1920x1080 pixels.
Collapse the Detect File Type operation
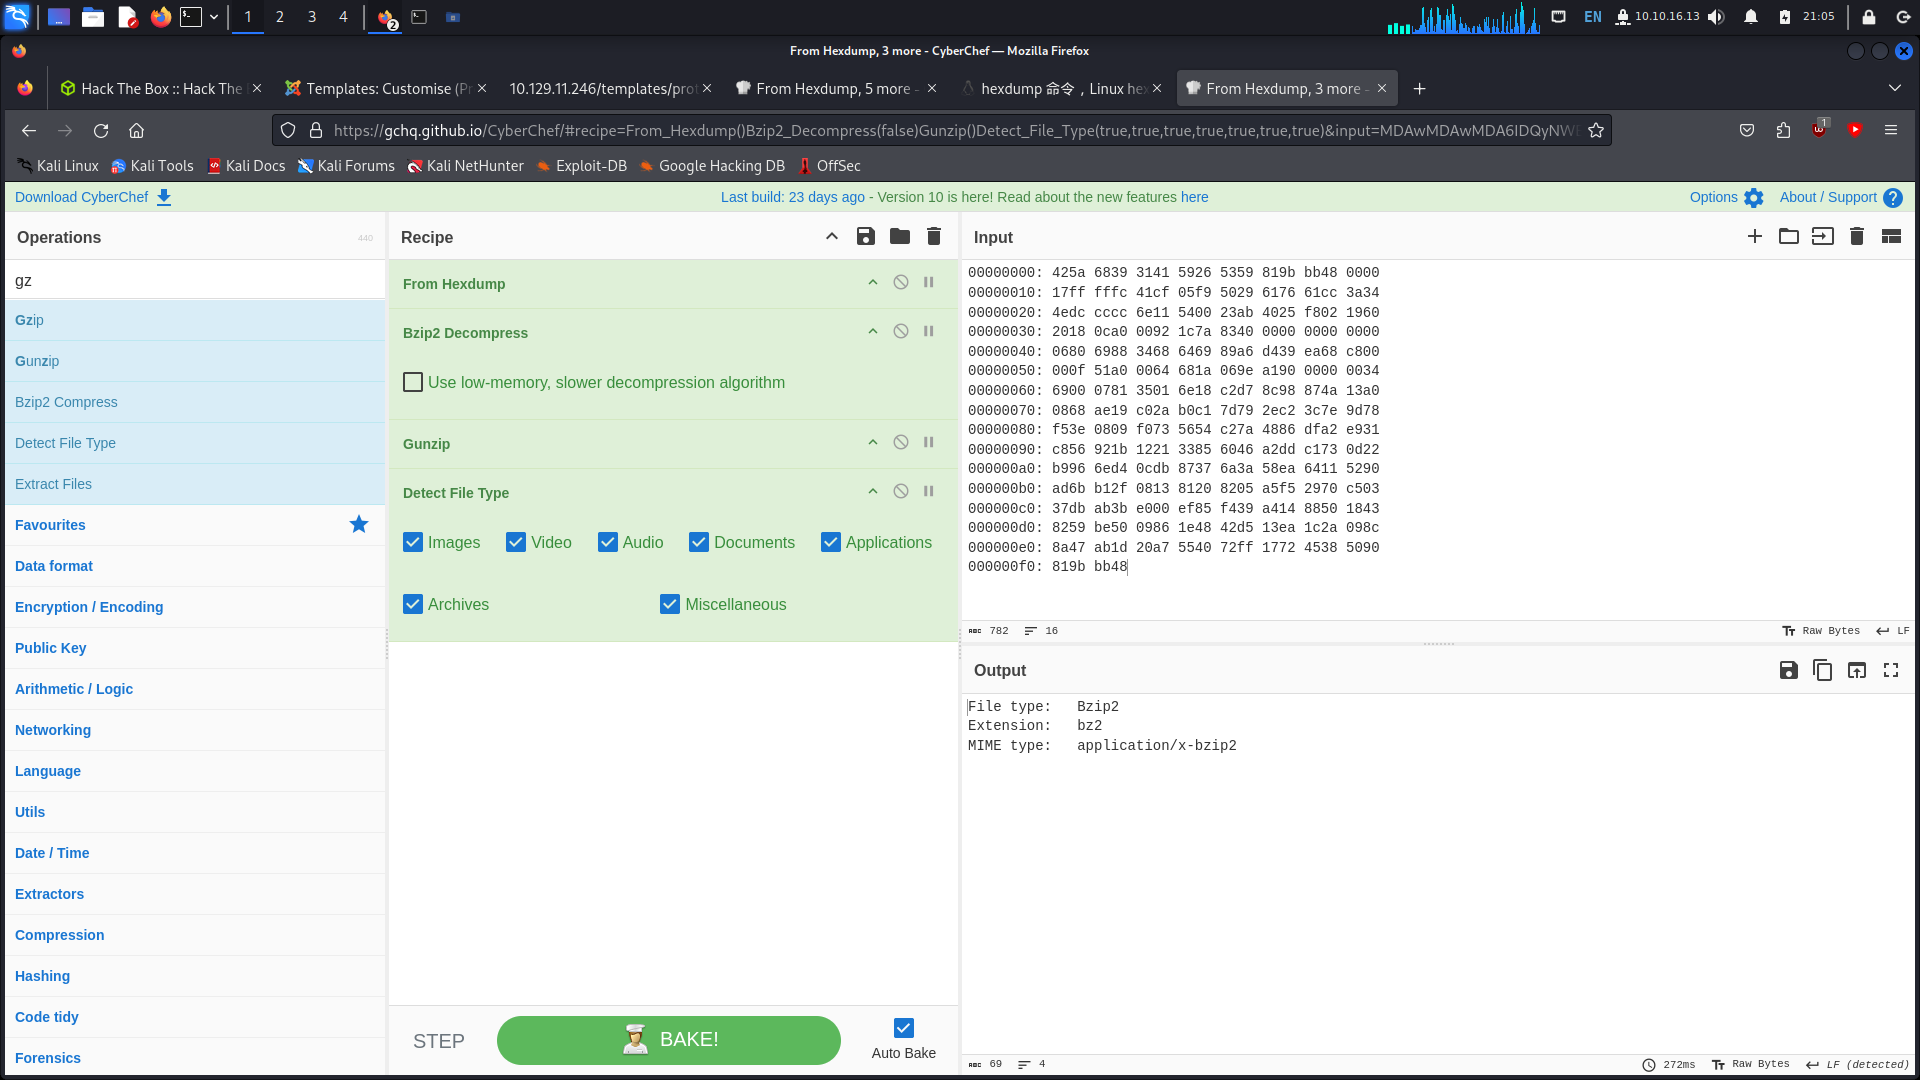873,492
